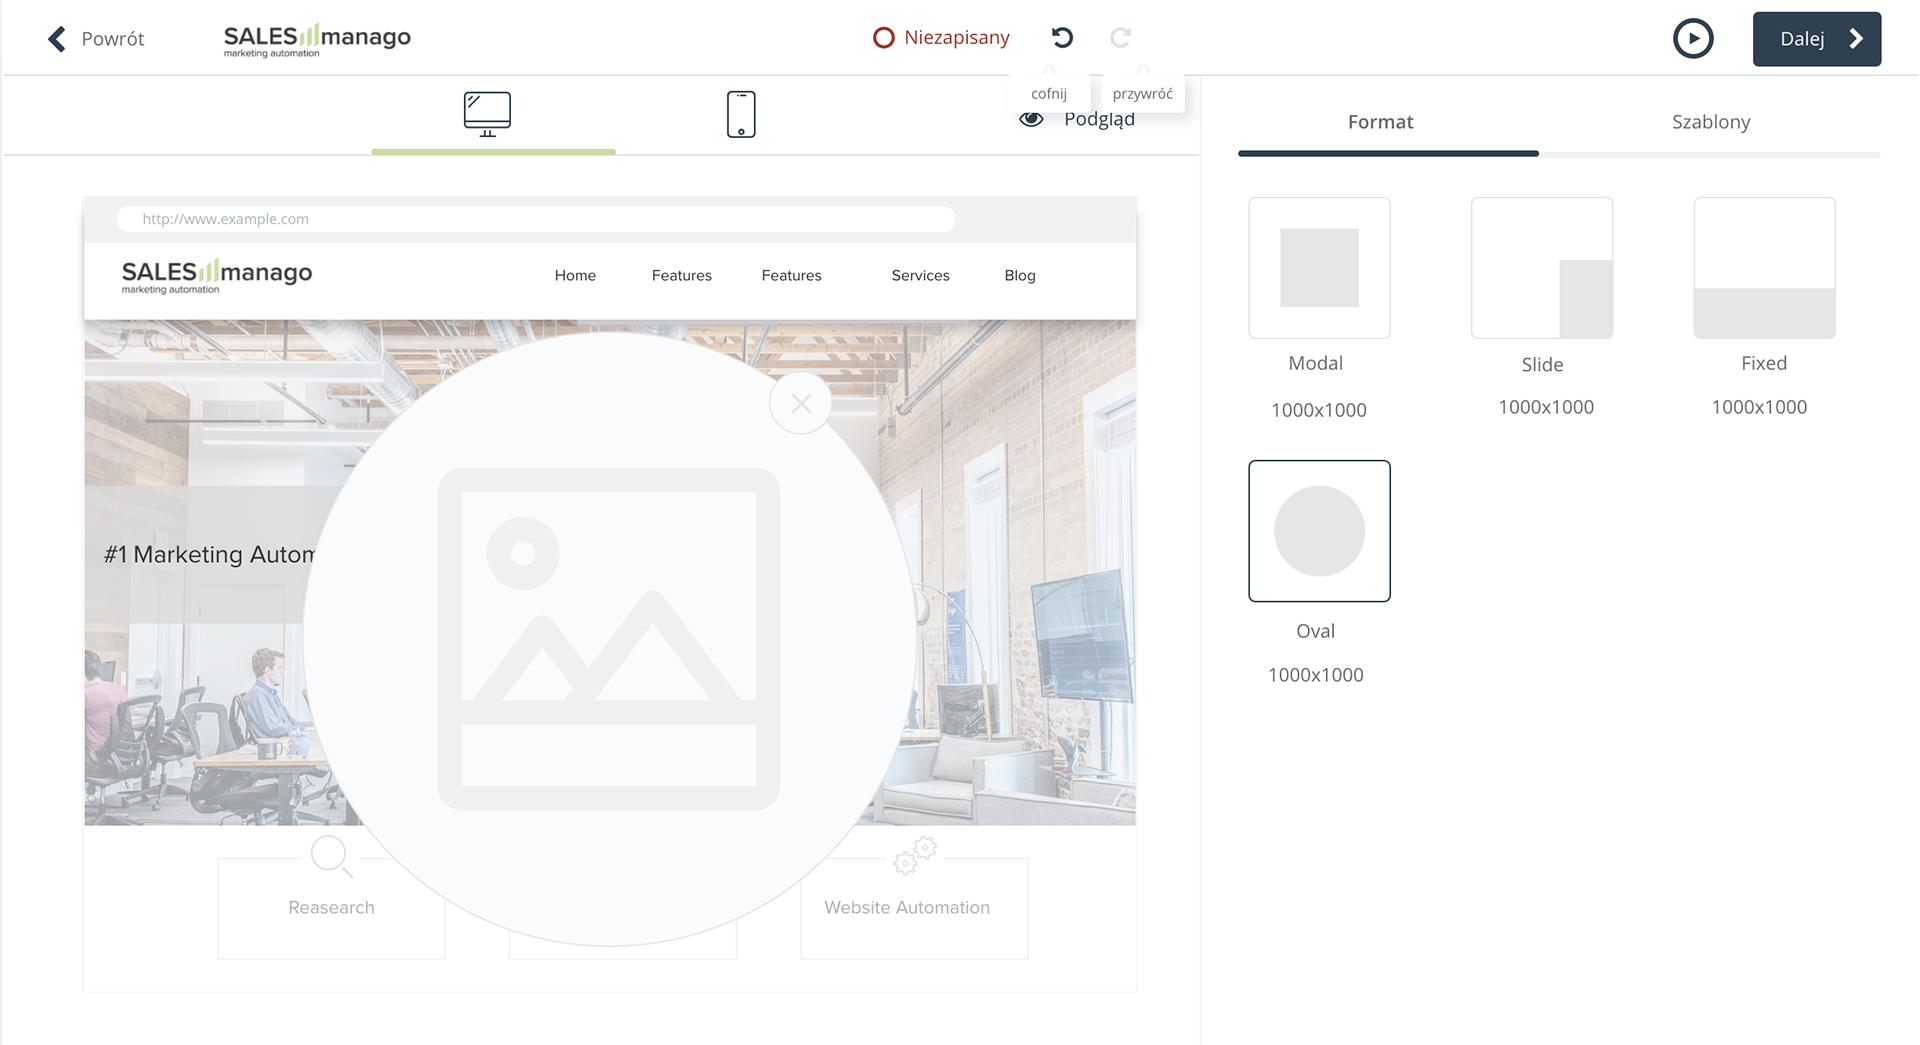
Task: Click the Slide label text
Action: tap(1542, 365)
